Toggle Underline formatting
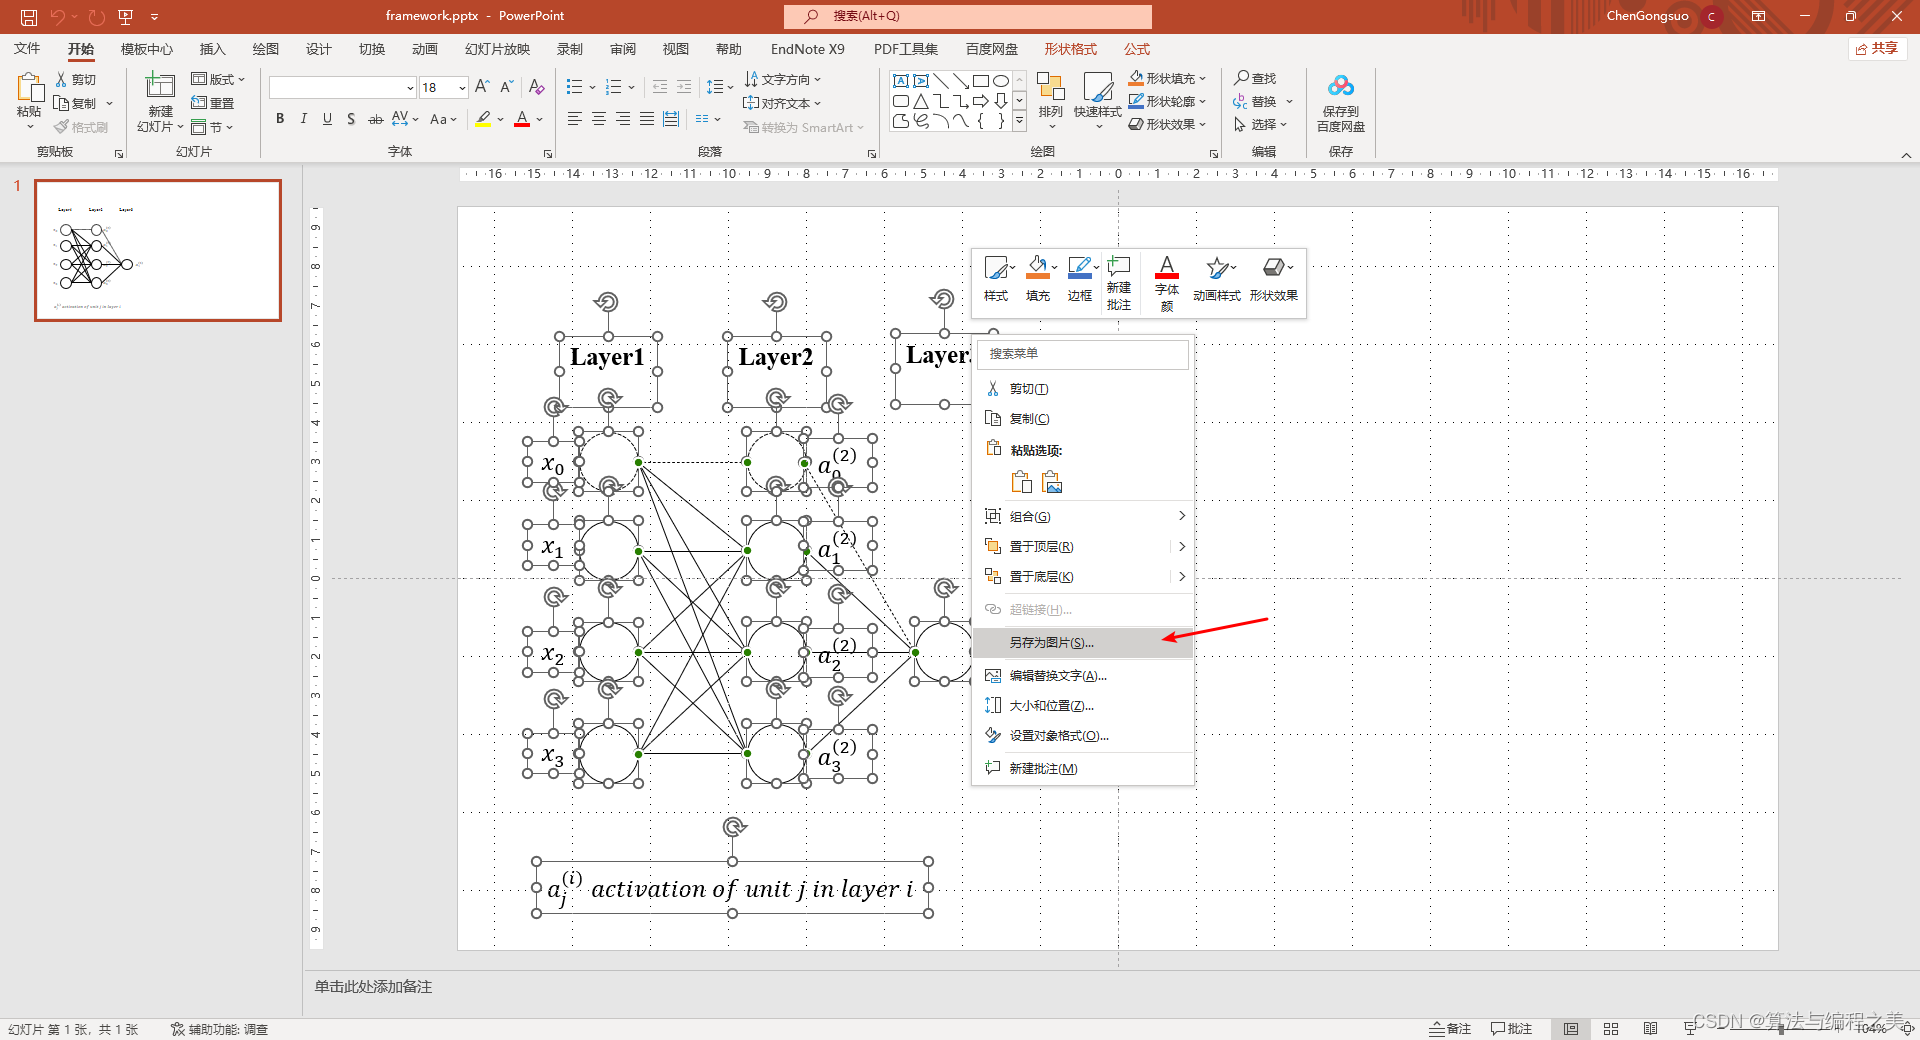The width and height of the screenshot is (1920, 1040). pos(327,119)
